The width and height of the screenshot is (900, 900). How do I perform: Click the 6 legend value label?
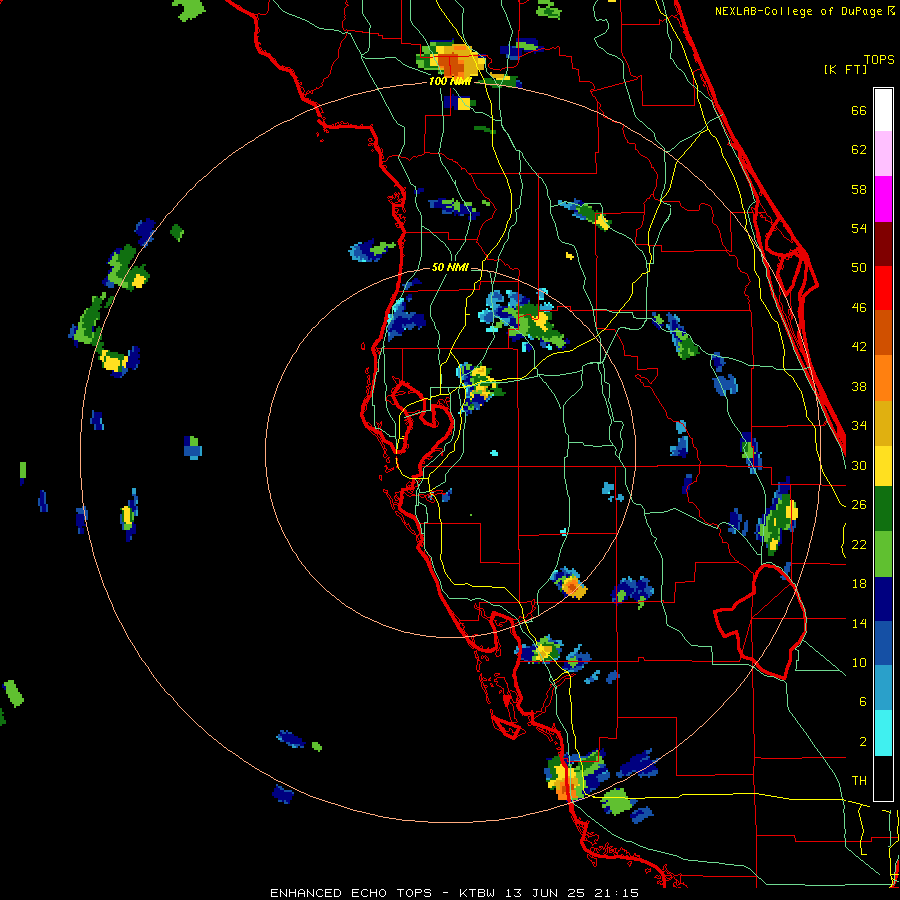[x=862, y=702]
